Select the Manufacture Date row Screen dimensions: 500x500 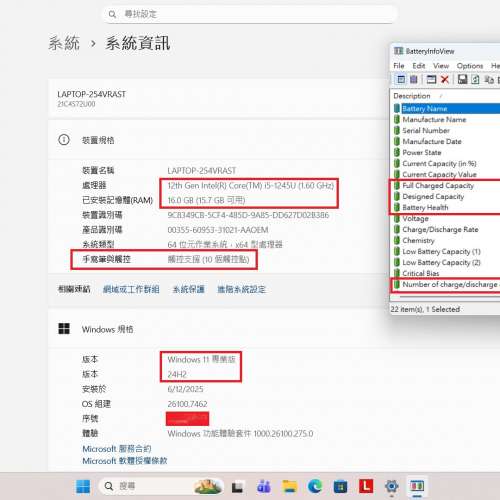coord(446,142)
